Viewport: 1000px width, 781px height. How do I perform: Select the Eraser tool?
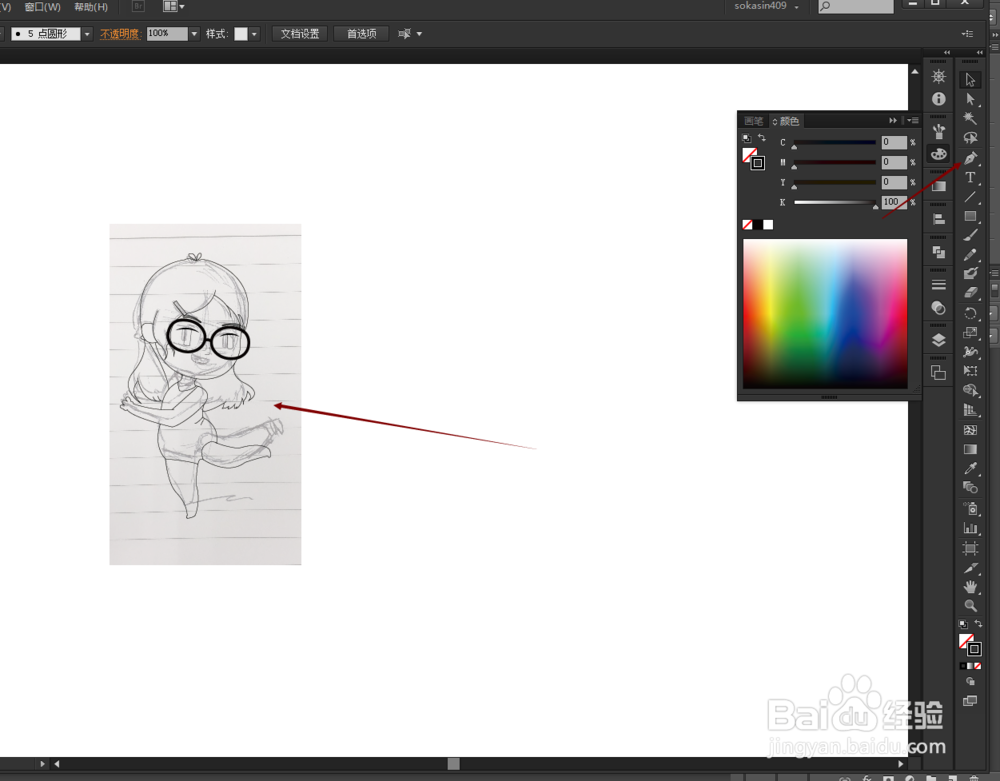coord(970,293)
